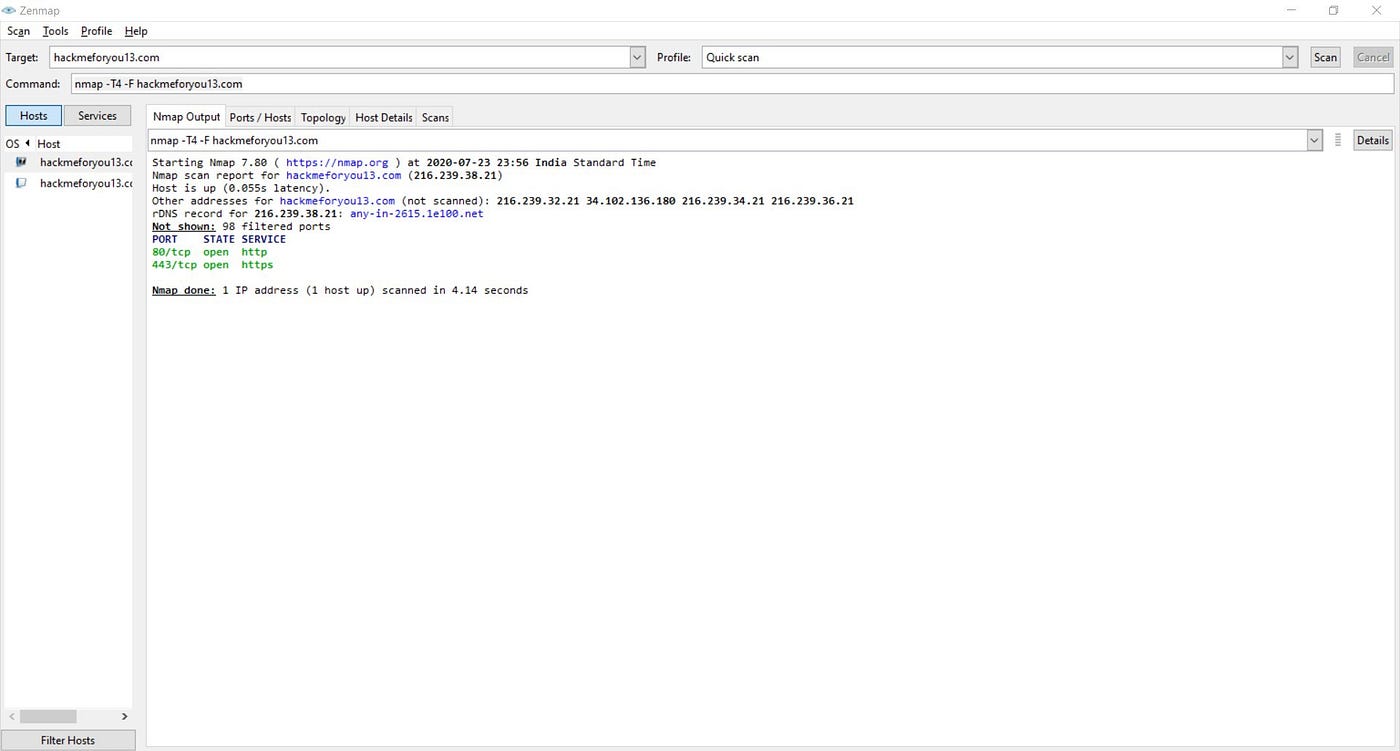Open the Scans tab
This screenshot has height=751, width=1400.
pyautogui.click(x=435, y=117)
